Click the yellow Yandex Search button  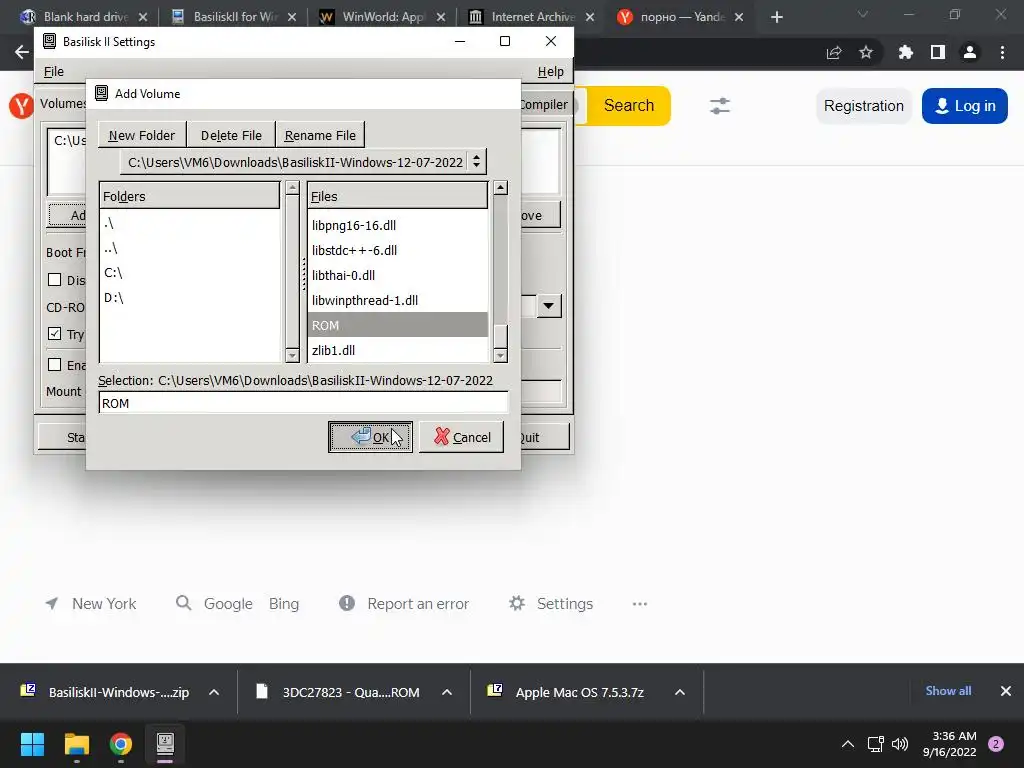[x=629, y=106]
